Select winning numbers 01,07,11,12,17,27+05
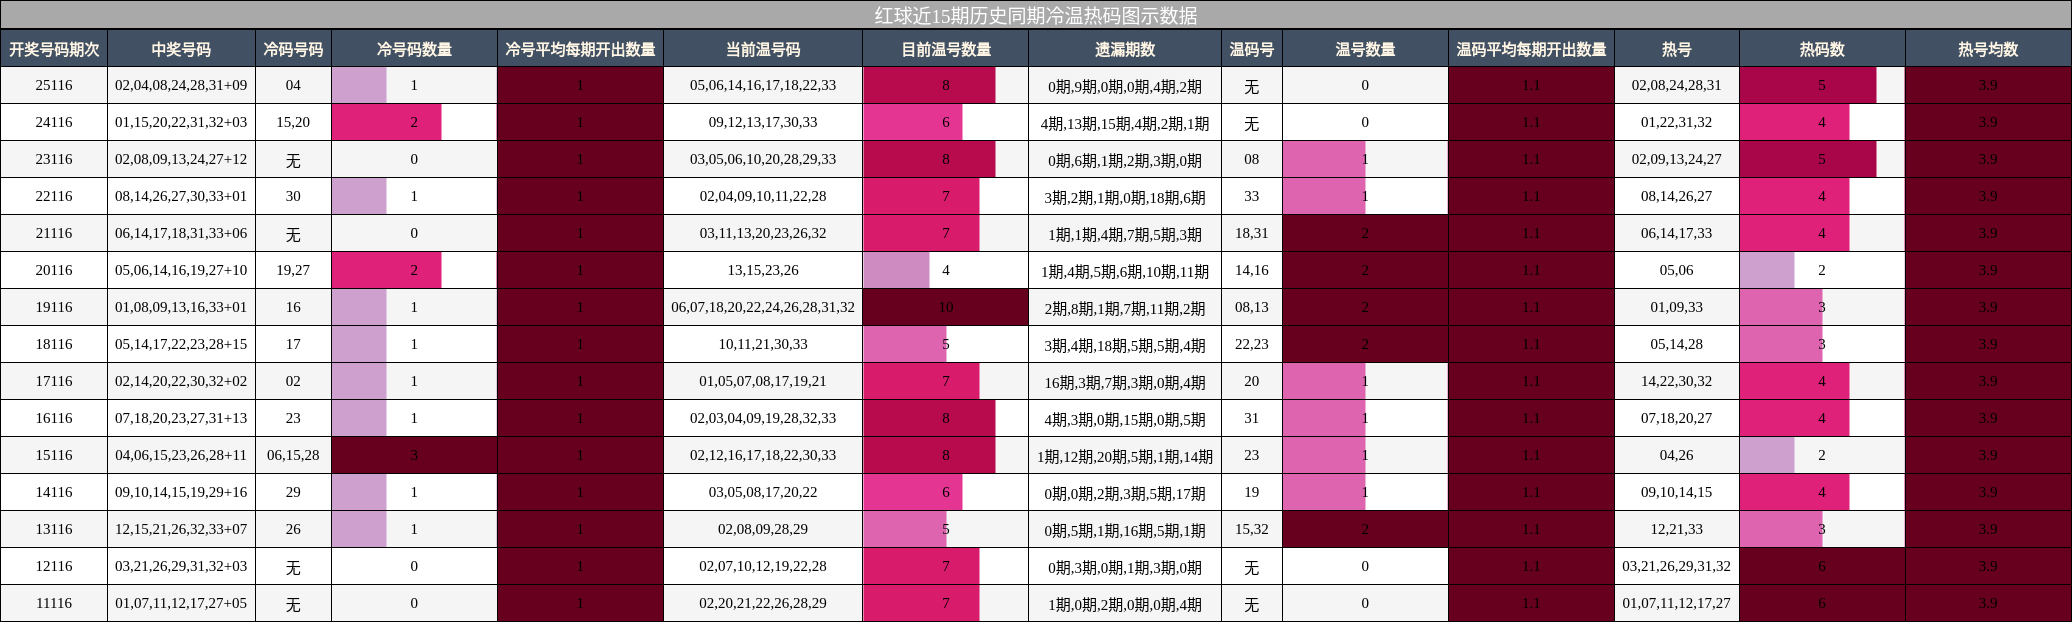Image resolution: width=2072 pixels, height=622 pixels. coord(181,603)
